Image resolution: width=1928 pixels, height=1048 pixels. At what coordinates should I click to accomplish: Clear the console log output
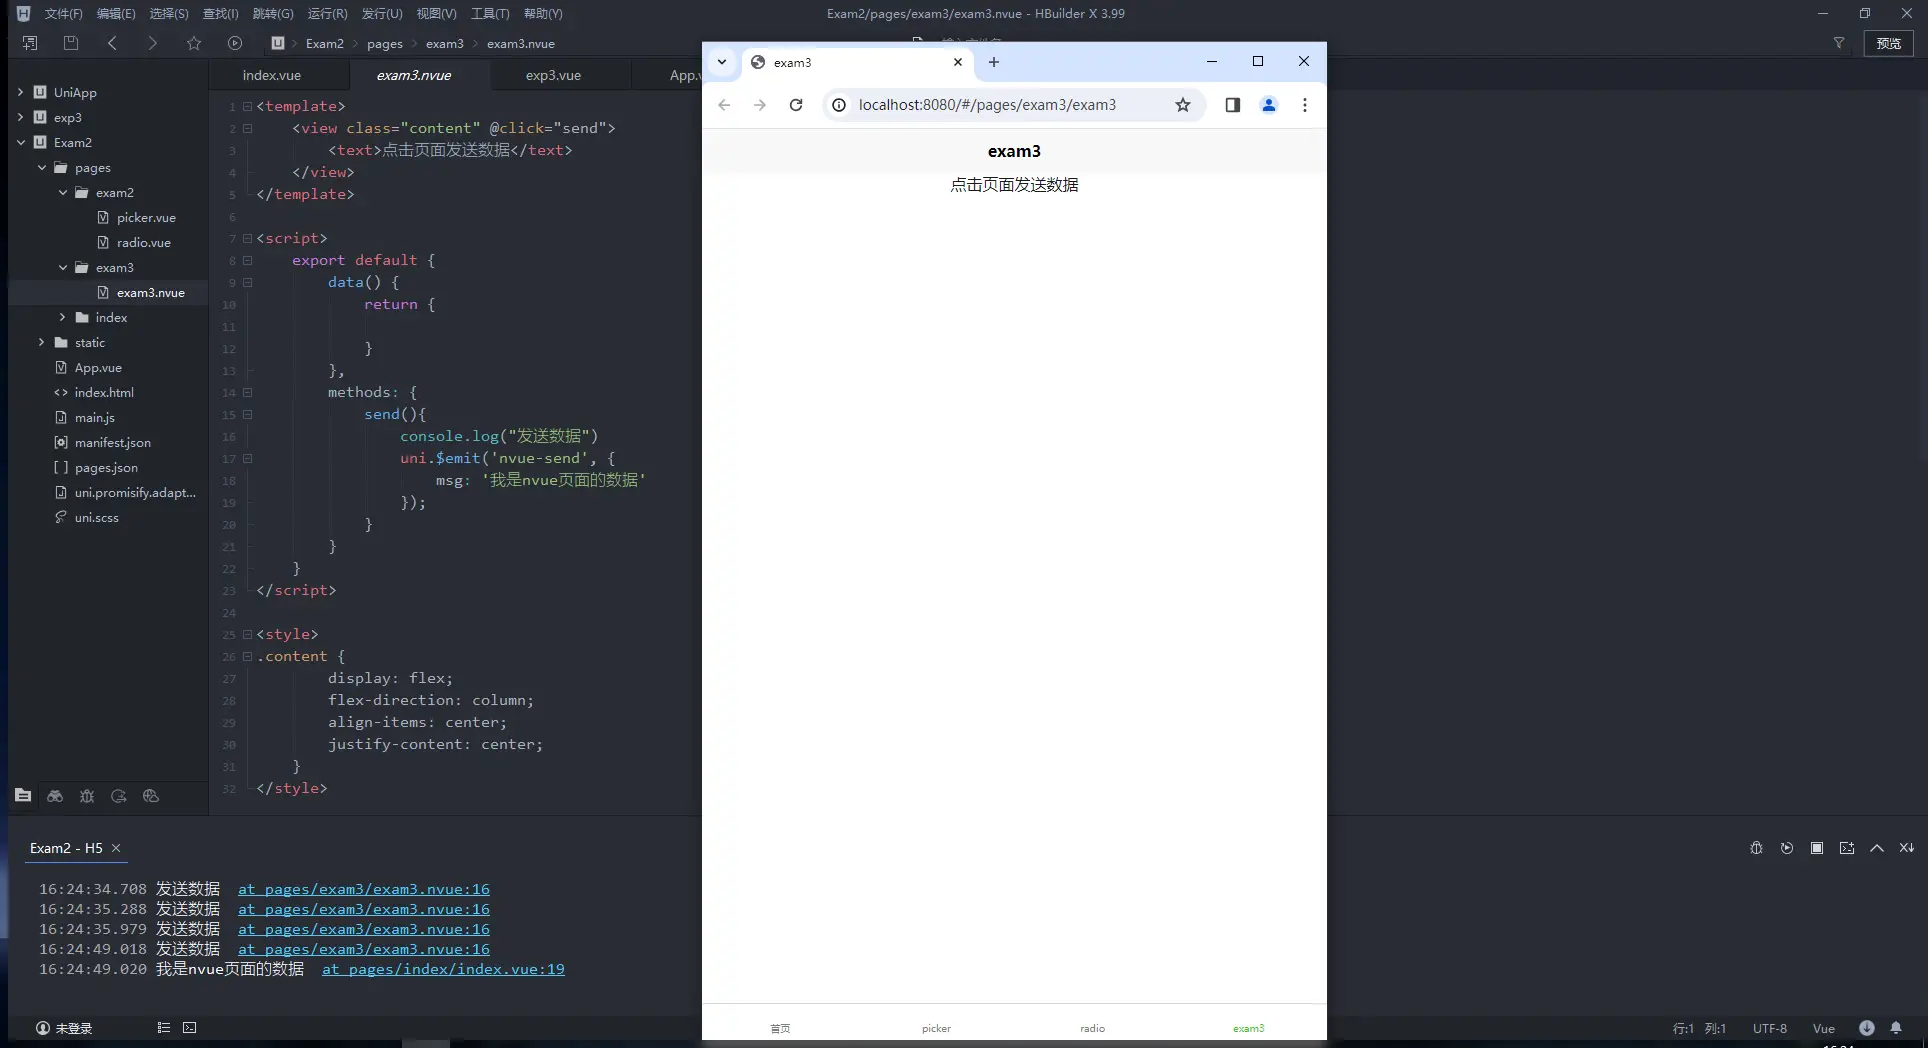1907,848
